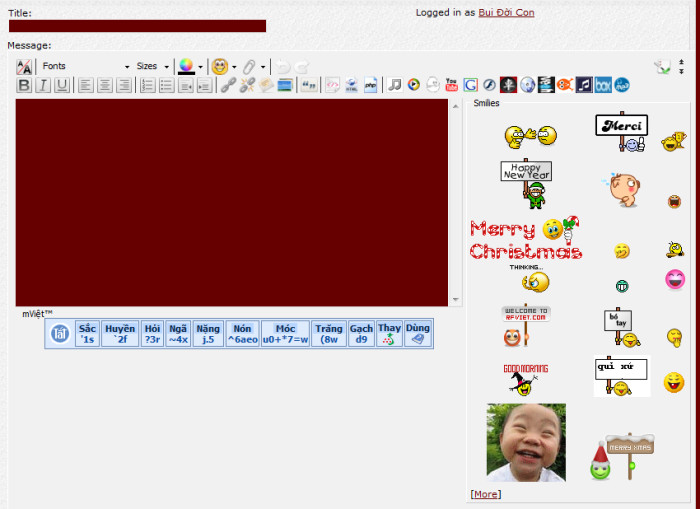Center align the text

[104, 85]
